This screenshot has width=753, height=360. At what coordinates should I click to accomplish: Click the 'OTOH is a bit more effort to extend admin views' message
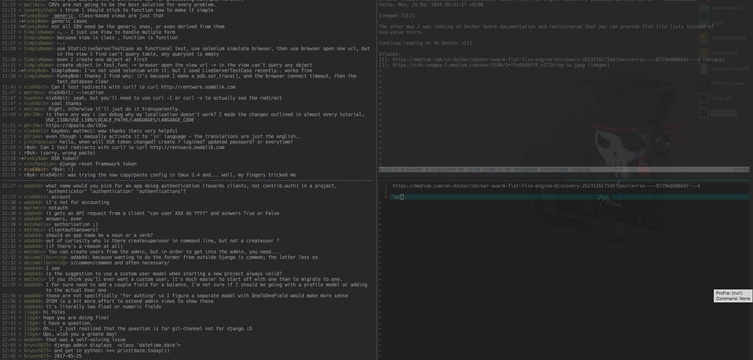130,301
